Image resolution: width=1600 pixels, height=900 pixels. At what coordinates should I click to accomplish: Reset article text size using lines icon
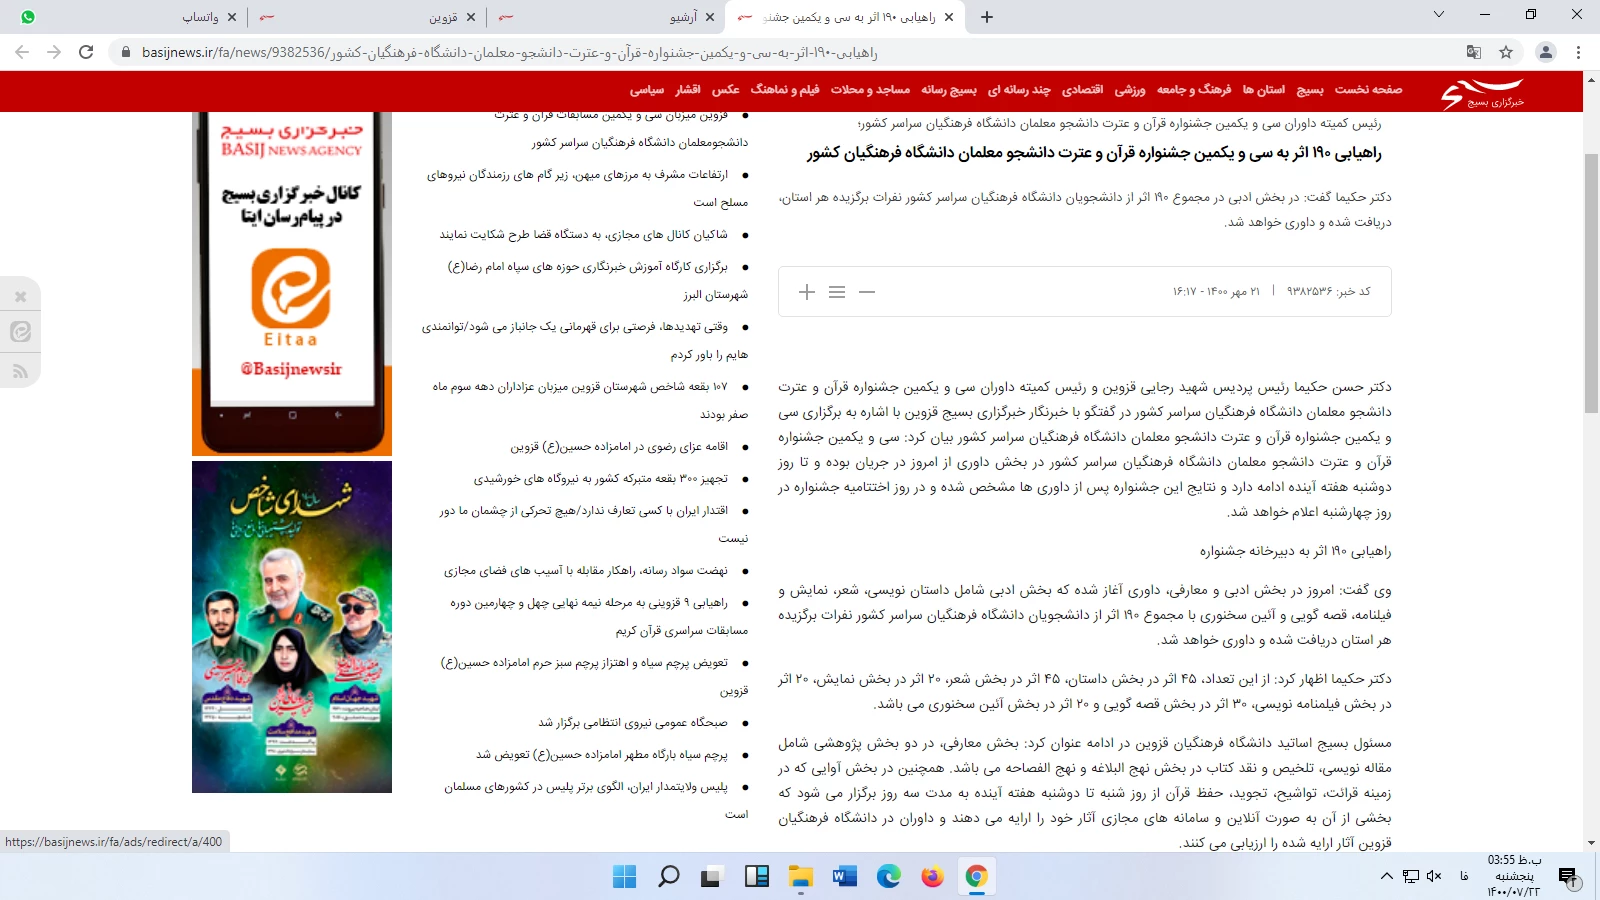pyautogui.click(x=837, y=292)
